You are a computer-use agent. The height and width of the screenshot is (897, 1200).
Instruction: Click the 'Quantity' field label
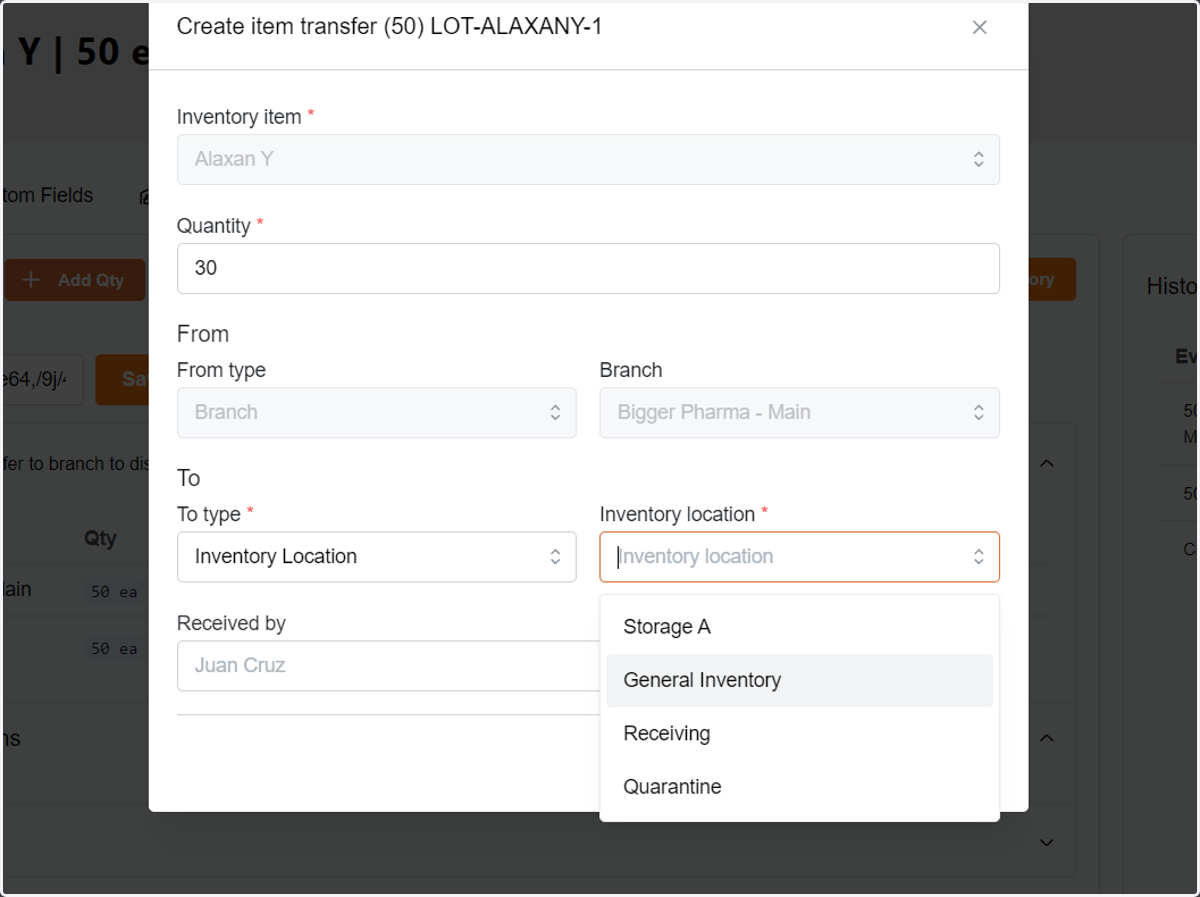[x=214, y=226]
